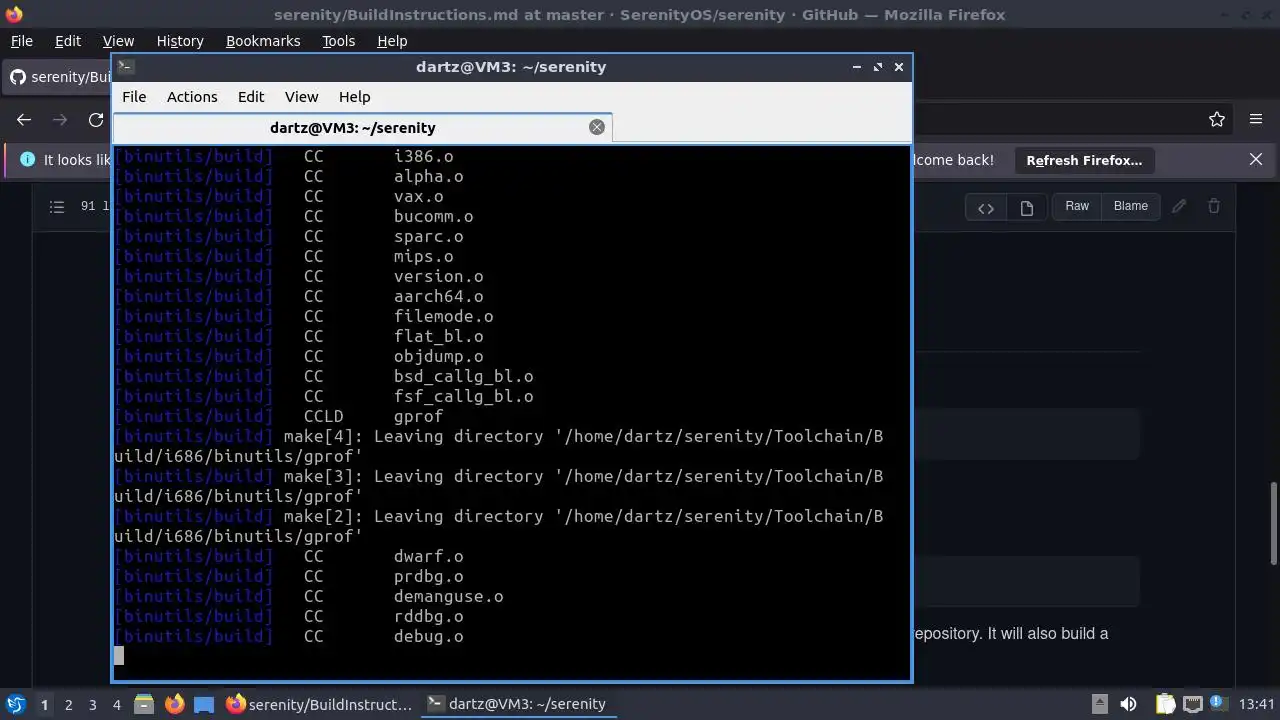Launch Firefox from panel quick launch
Viewport: 1280px width, 720px height.
click(174, 704)
